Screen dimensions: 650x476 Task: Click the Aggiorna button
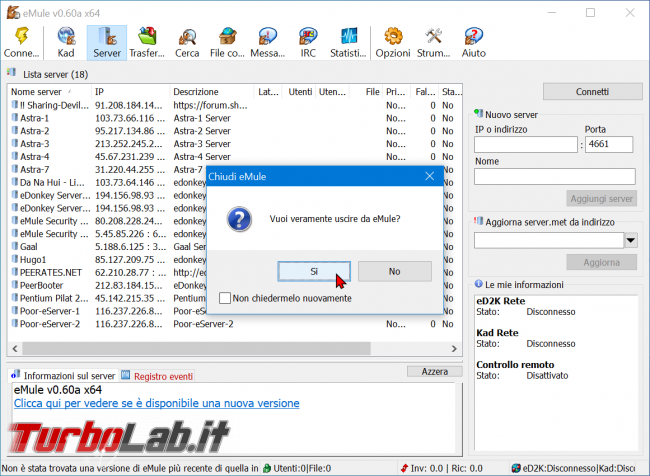pos(601,262)
